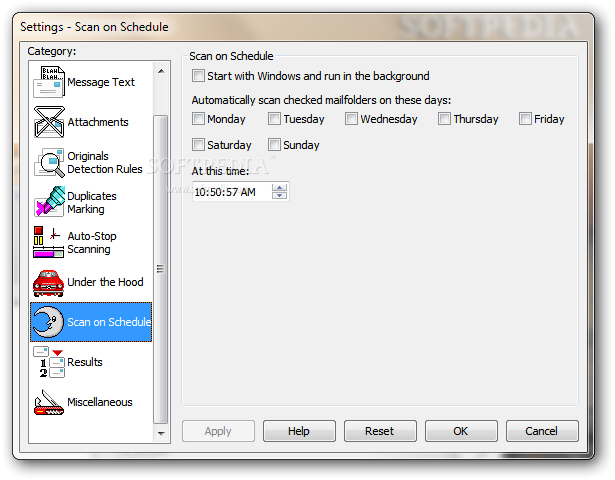Check the Tuesday checkbox

(274, 118)
